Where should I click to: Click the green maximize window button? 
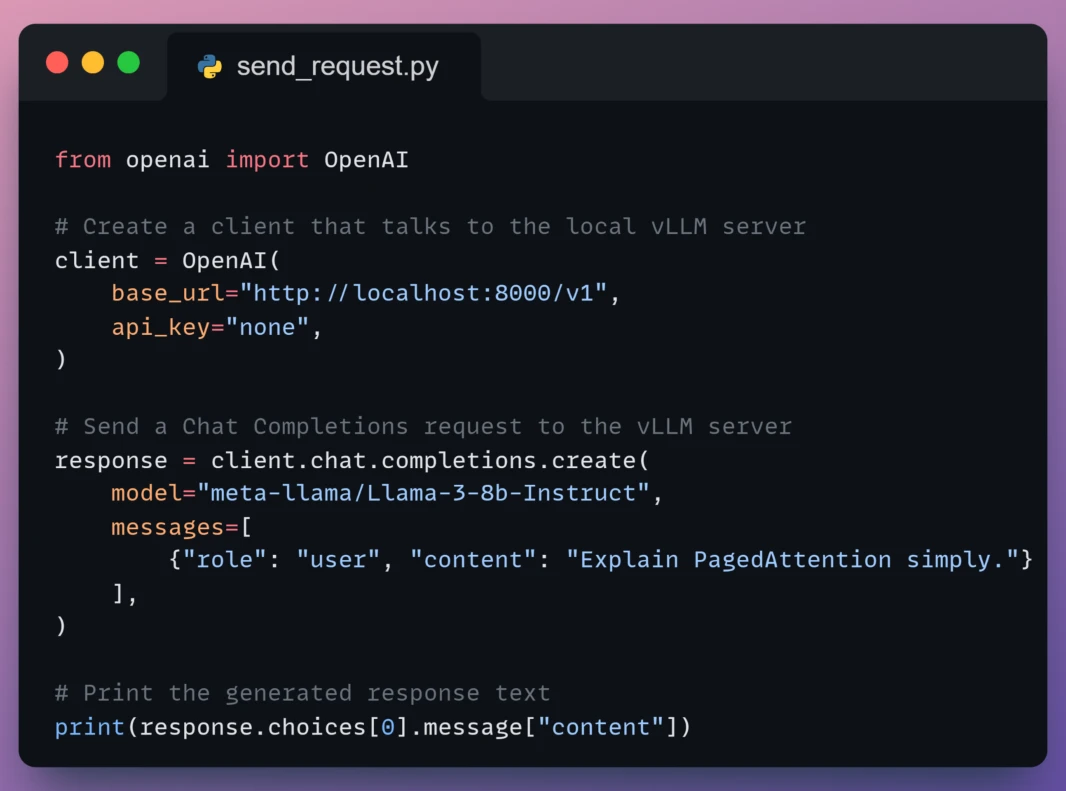click(x=128, y=63)
